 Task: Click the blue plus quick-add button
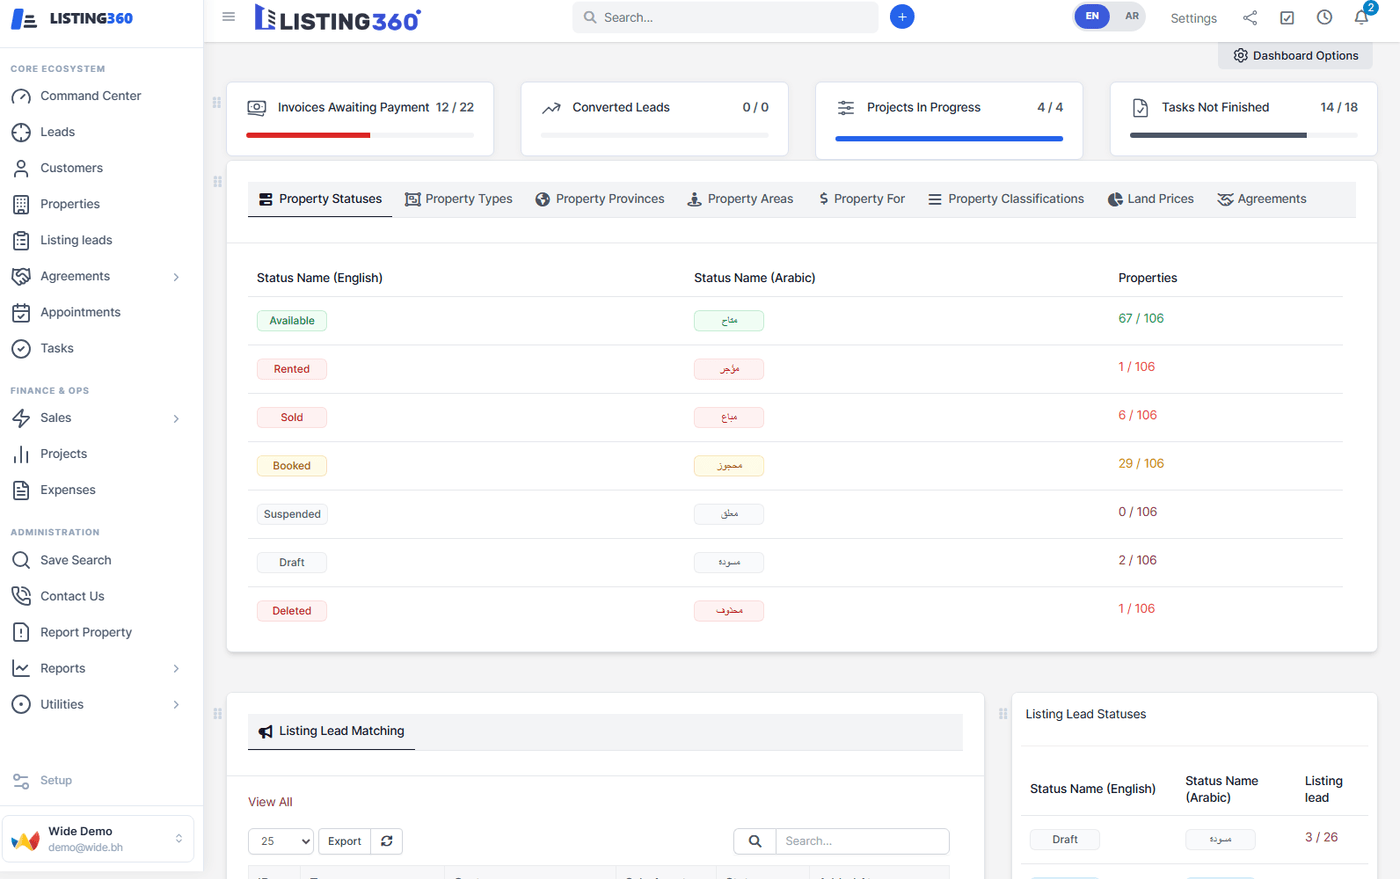902,17
